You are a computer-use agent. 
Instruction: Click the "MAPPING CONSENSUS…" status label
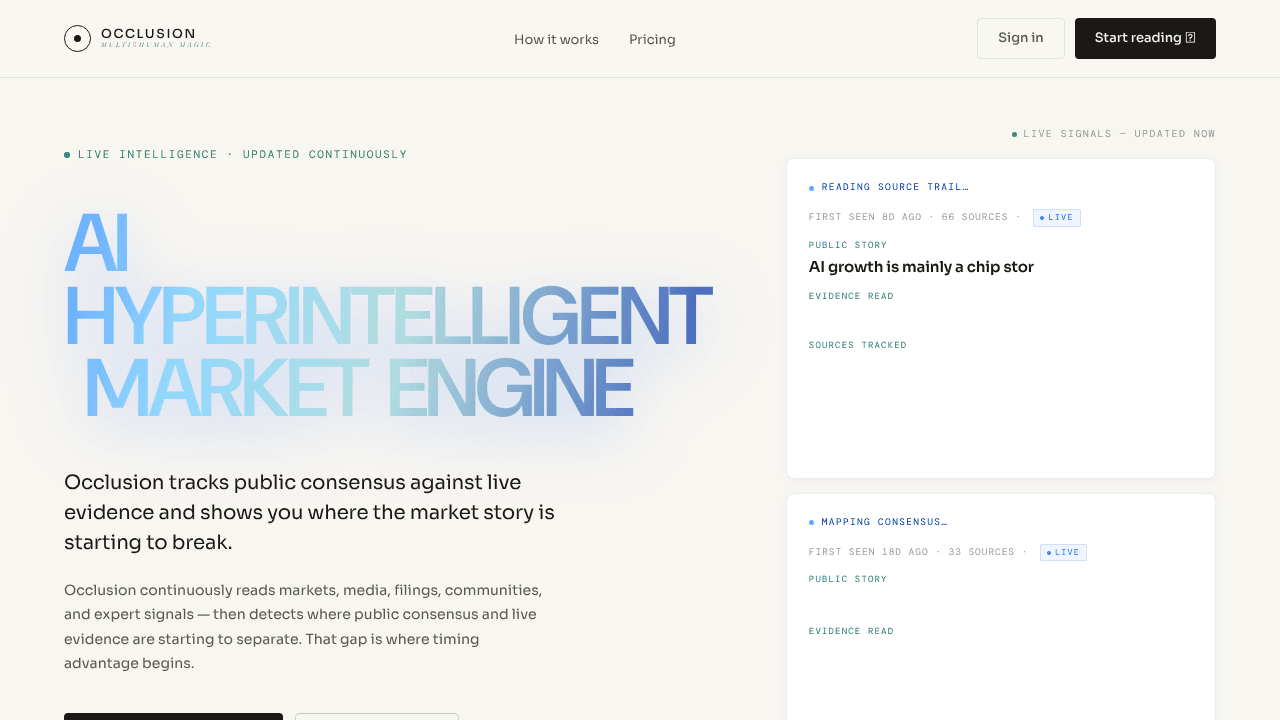884,522
